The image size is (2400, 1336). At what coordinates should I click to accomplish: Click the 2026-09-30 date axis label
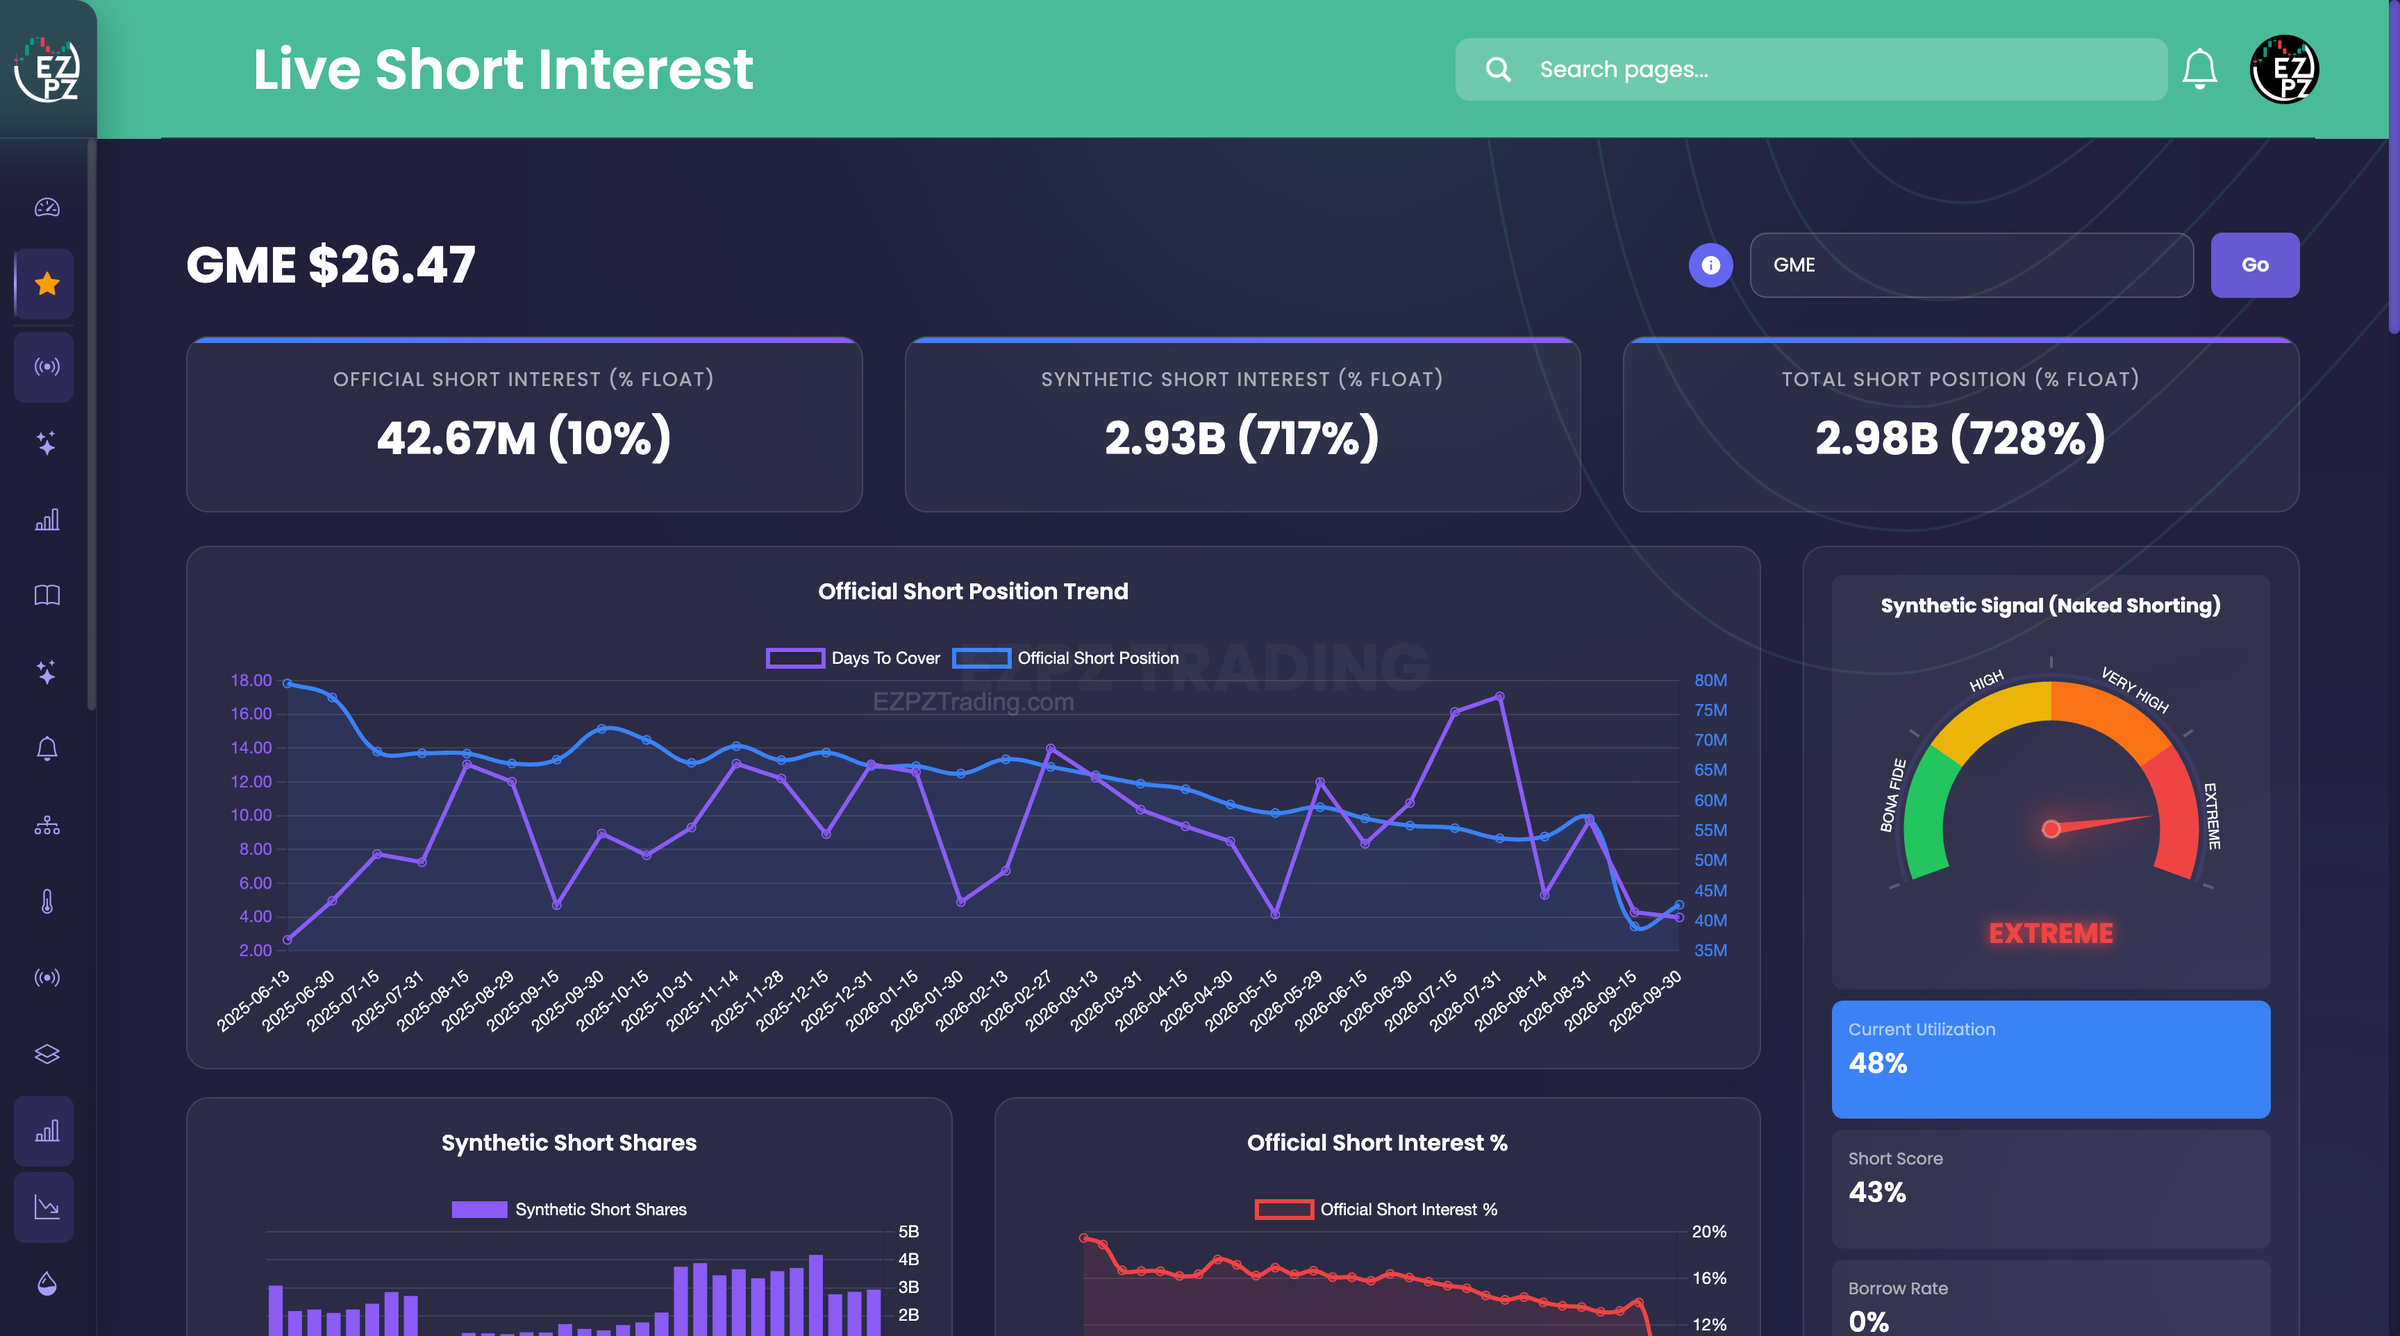[x=1647, y=1000]
